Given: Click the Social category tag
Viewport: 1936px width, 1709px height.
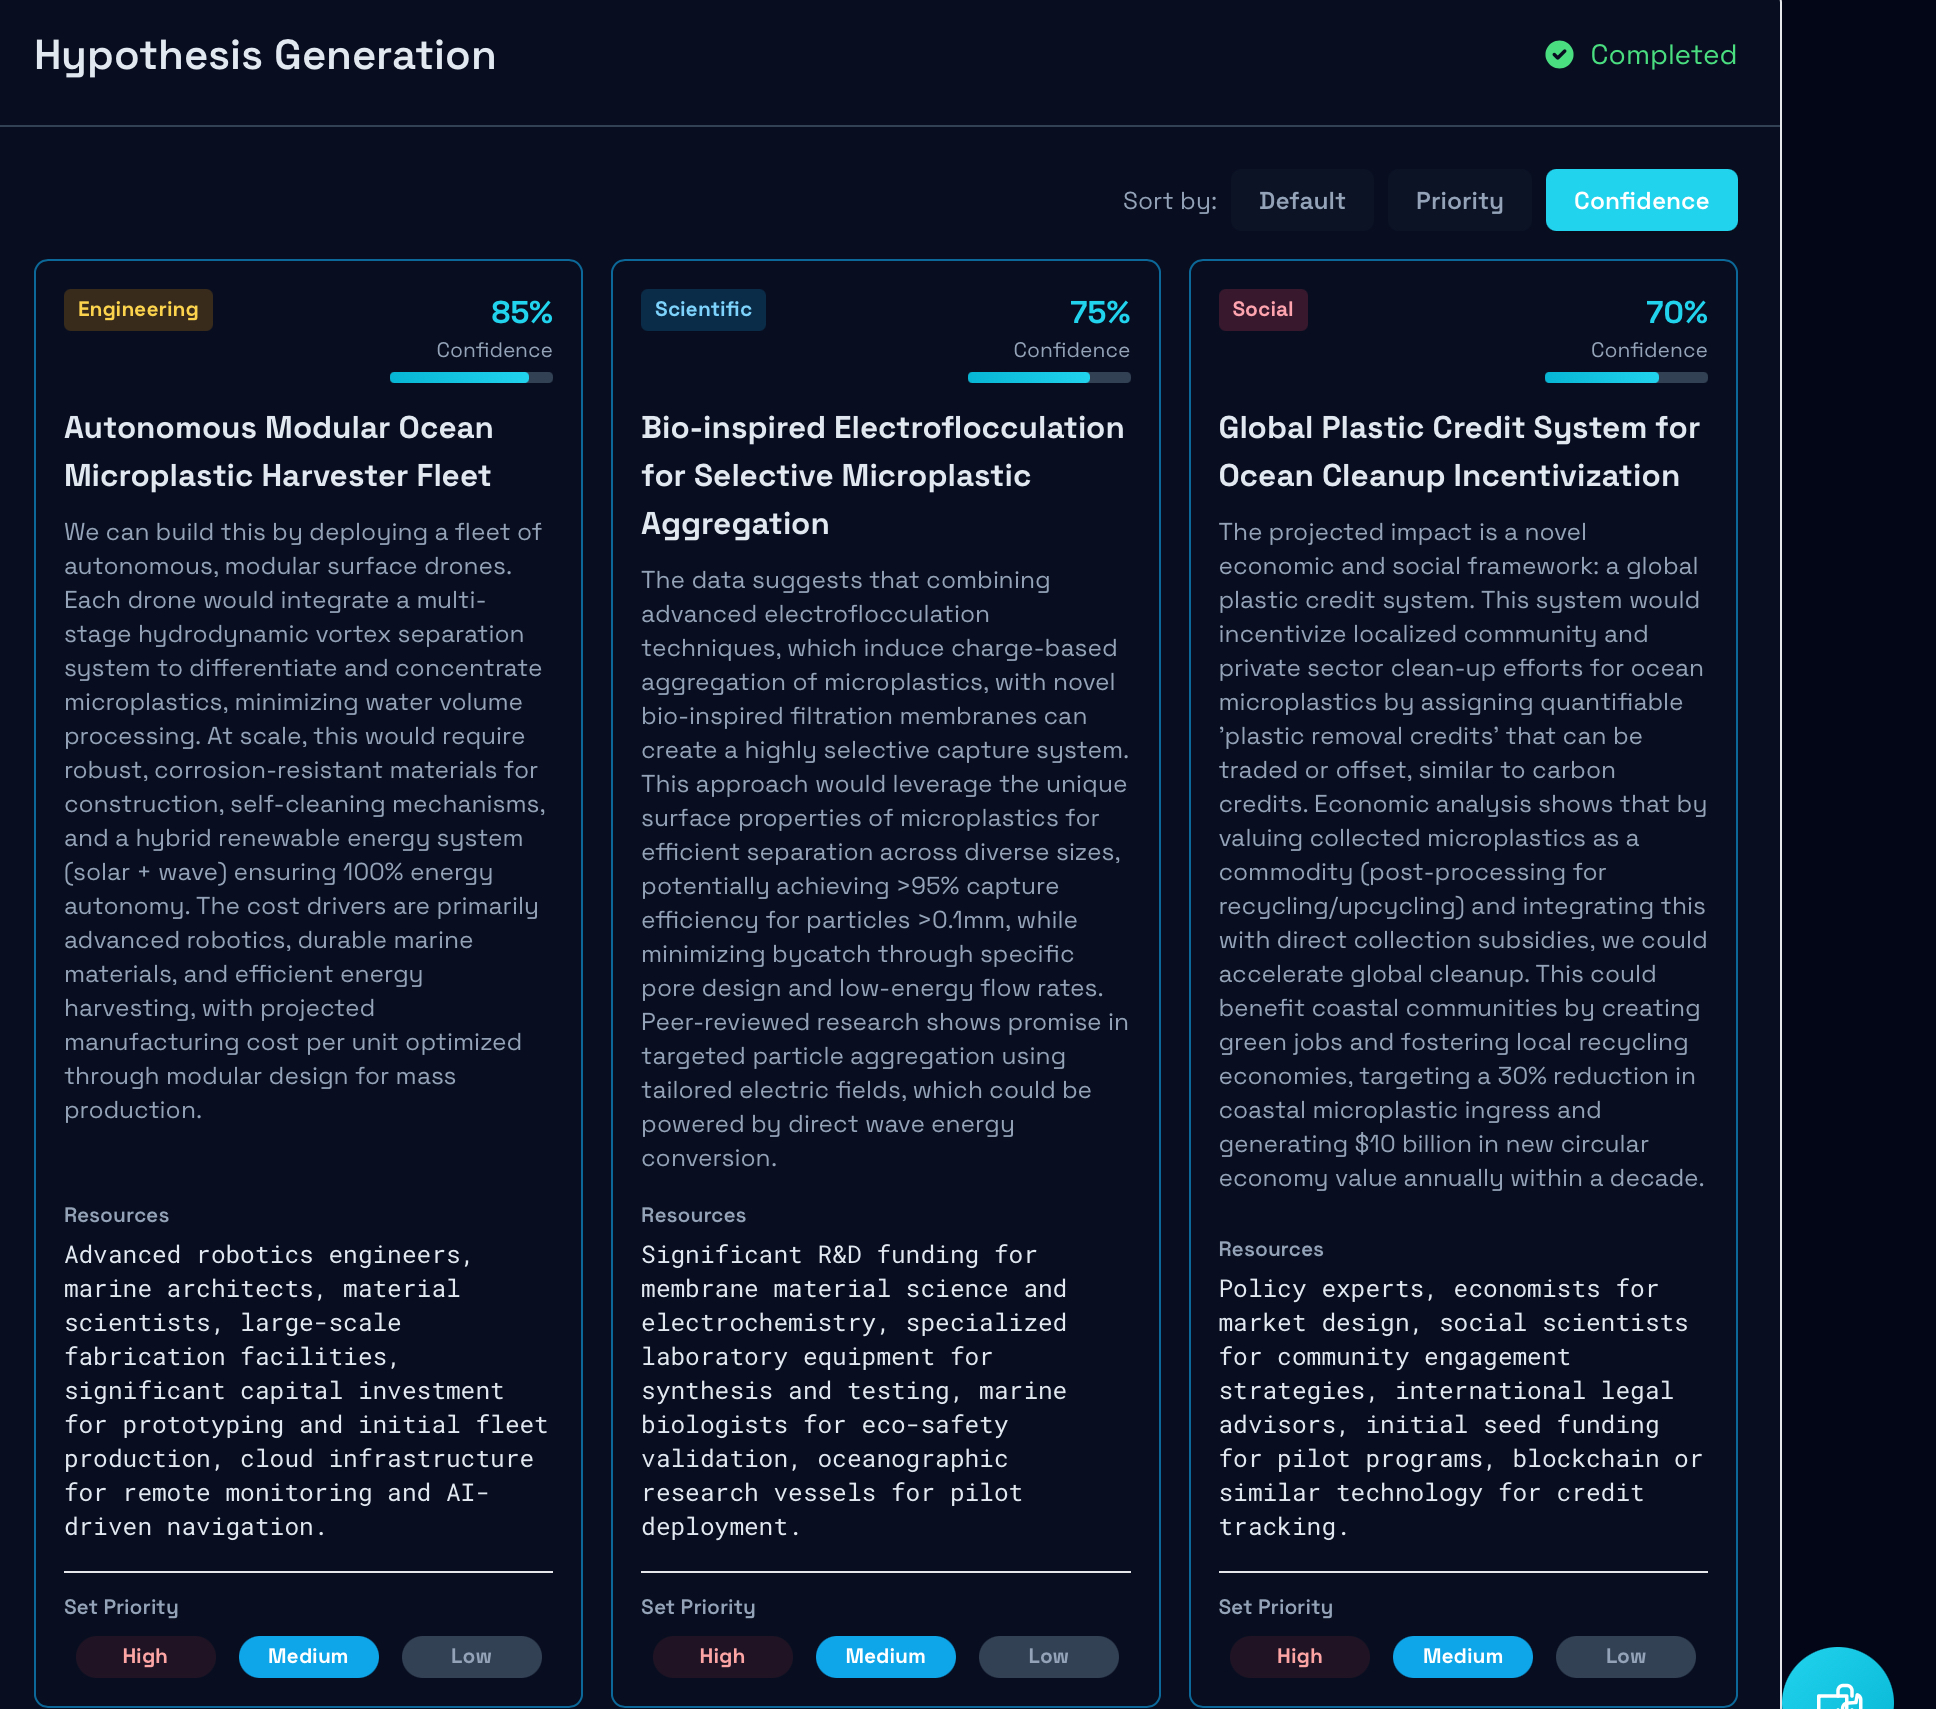Looking at the screenshot, I should 1262,310.
